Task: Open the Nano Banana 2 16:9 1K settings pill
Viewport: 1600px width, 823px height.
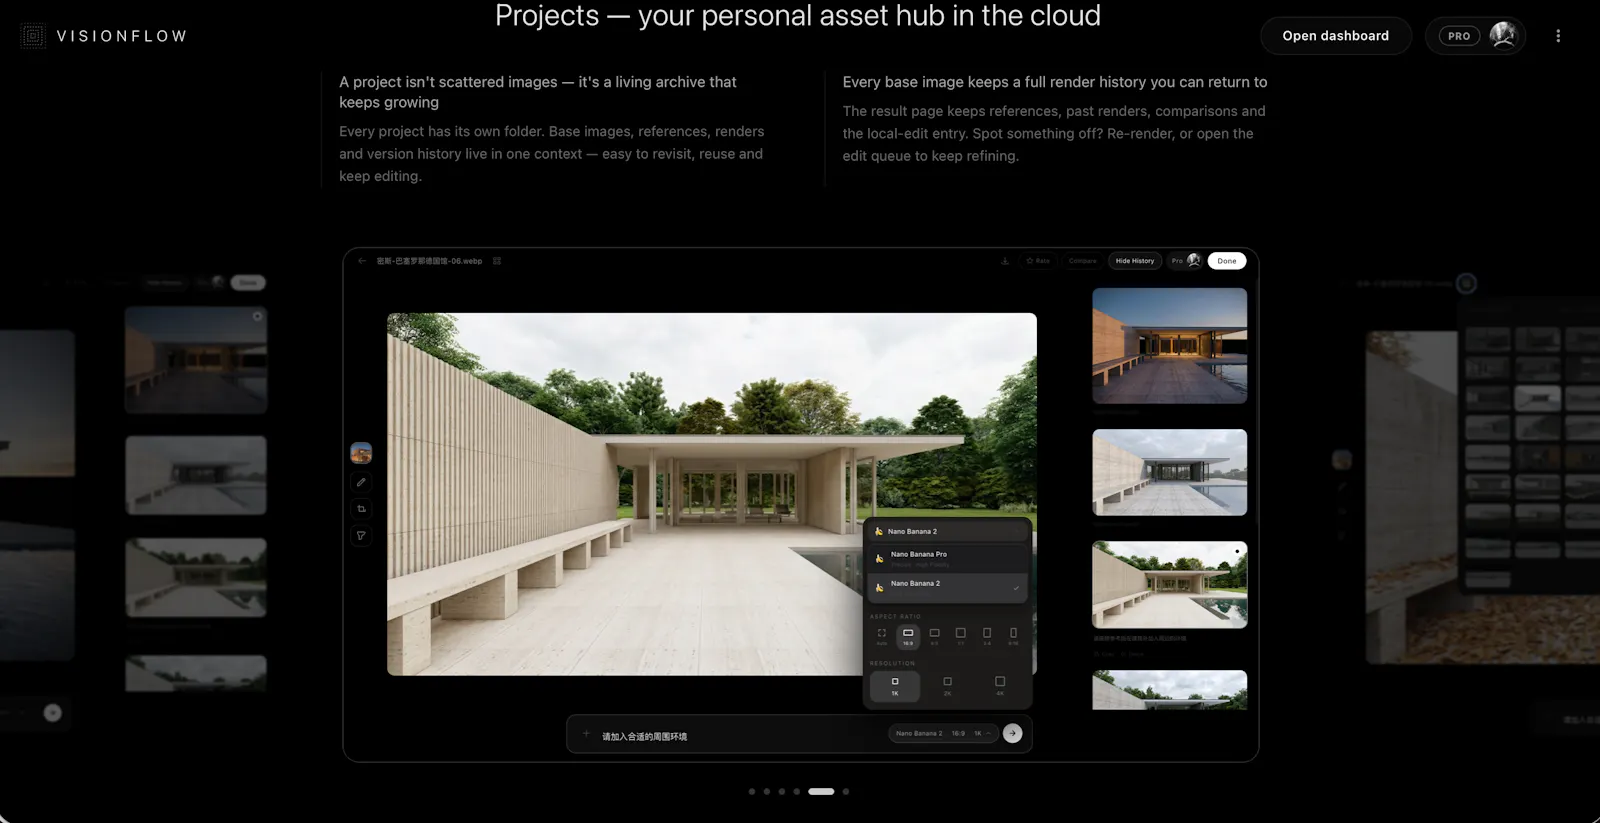Action: [943, 733]
